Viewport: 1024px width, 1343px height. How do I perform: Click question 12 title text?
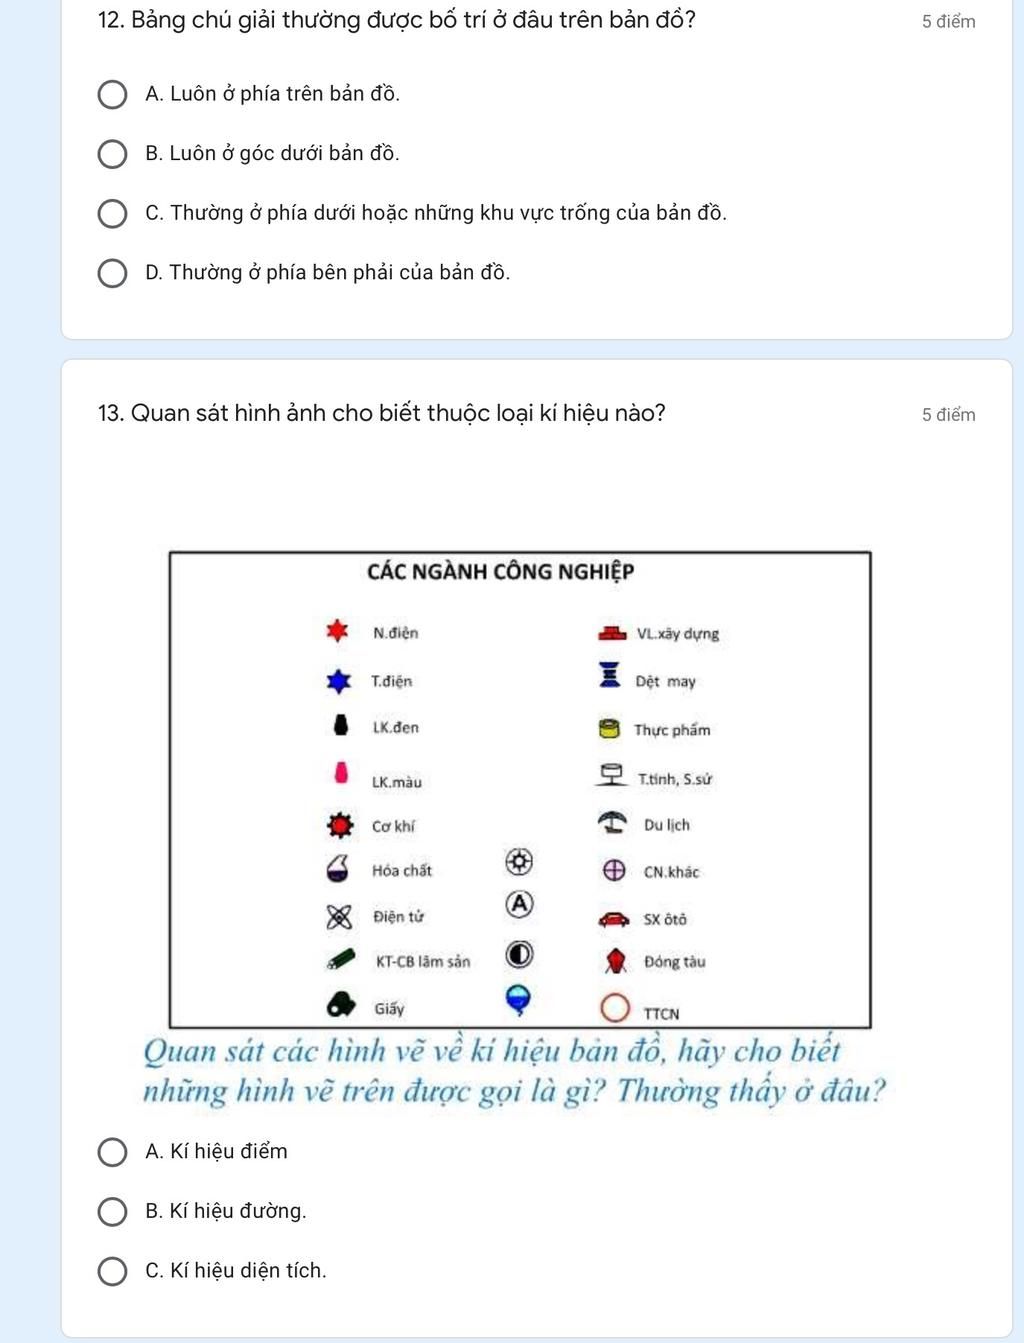(397, 20)
